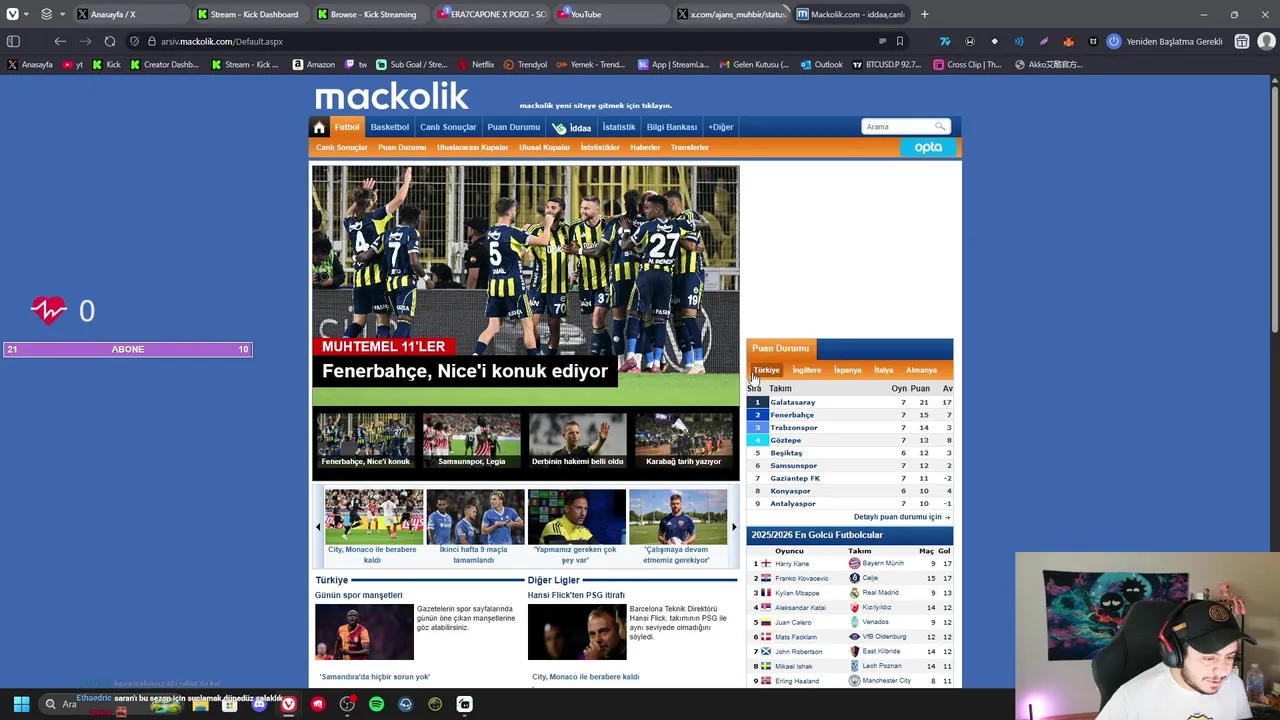
Task: Click the Vivaldi tab stack icon
Action: coord(46,14)
